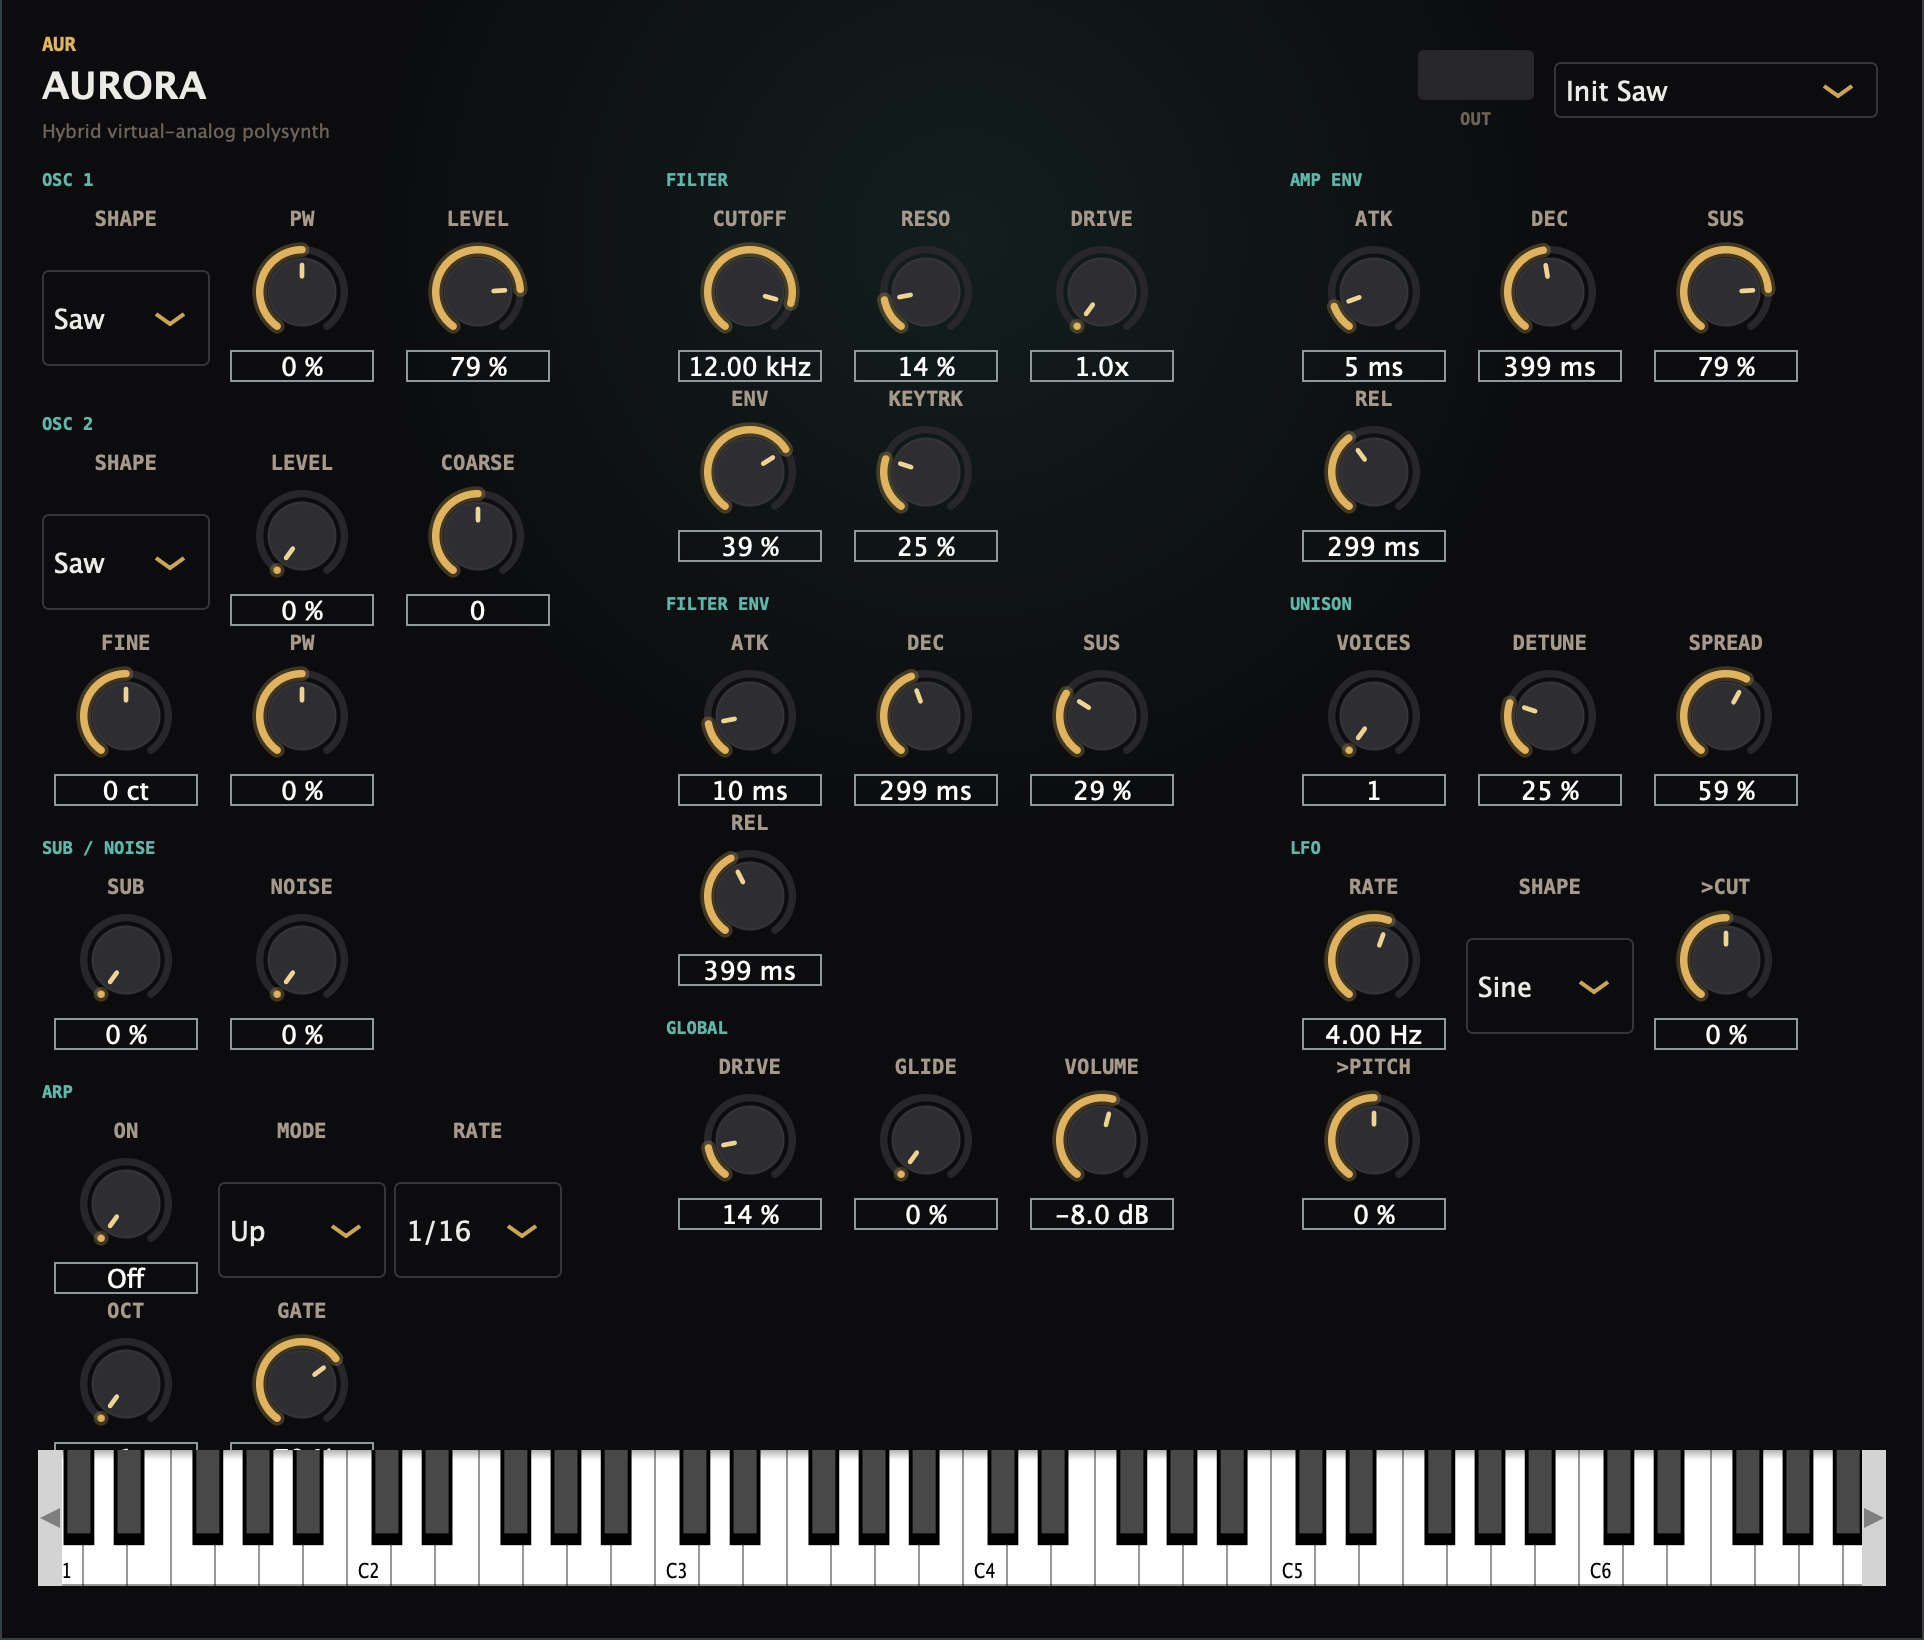Click the OSC 1 PW knob

302,291
